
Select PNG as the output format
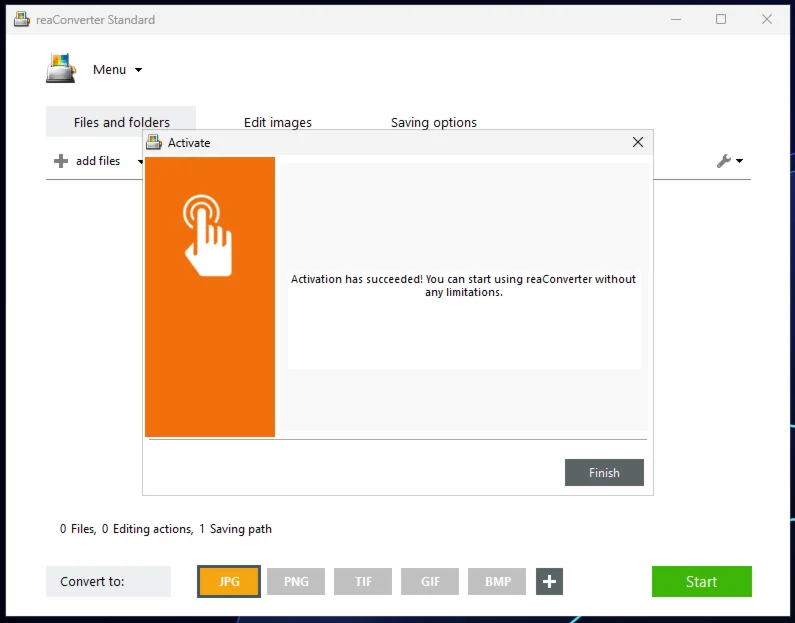(296, 581)
